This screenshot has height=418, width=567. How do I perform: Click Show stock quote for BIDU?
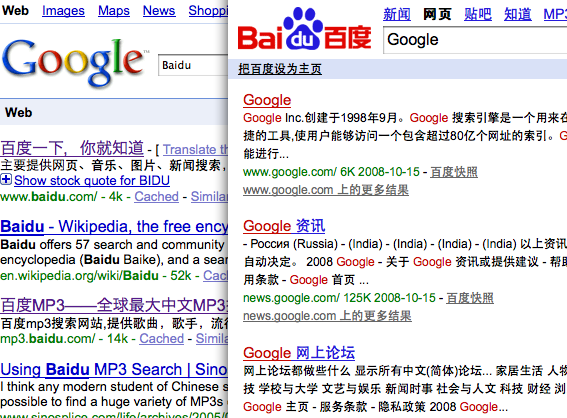92,180
